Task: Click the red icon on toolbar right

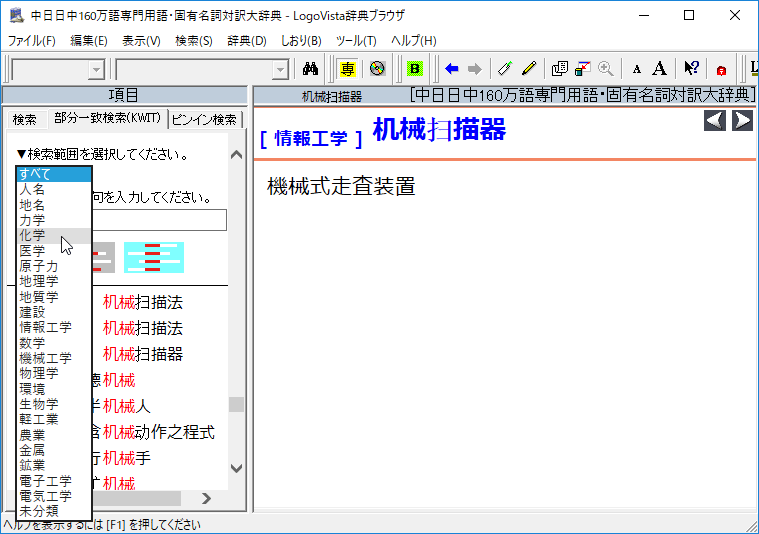Action: pyautogui.click(x=721, y=70)
